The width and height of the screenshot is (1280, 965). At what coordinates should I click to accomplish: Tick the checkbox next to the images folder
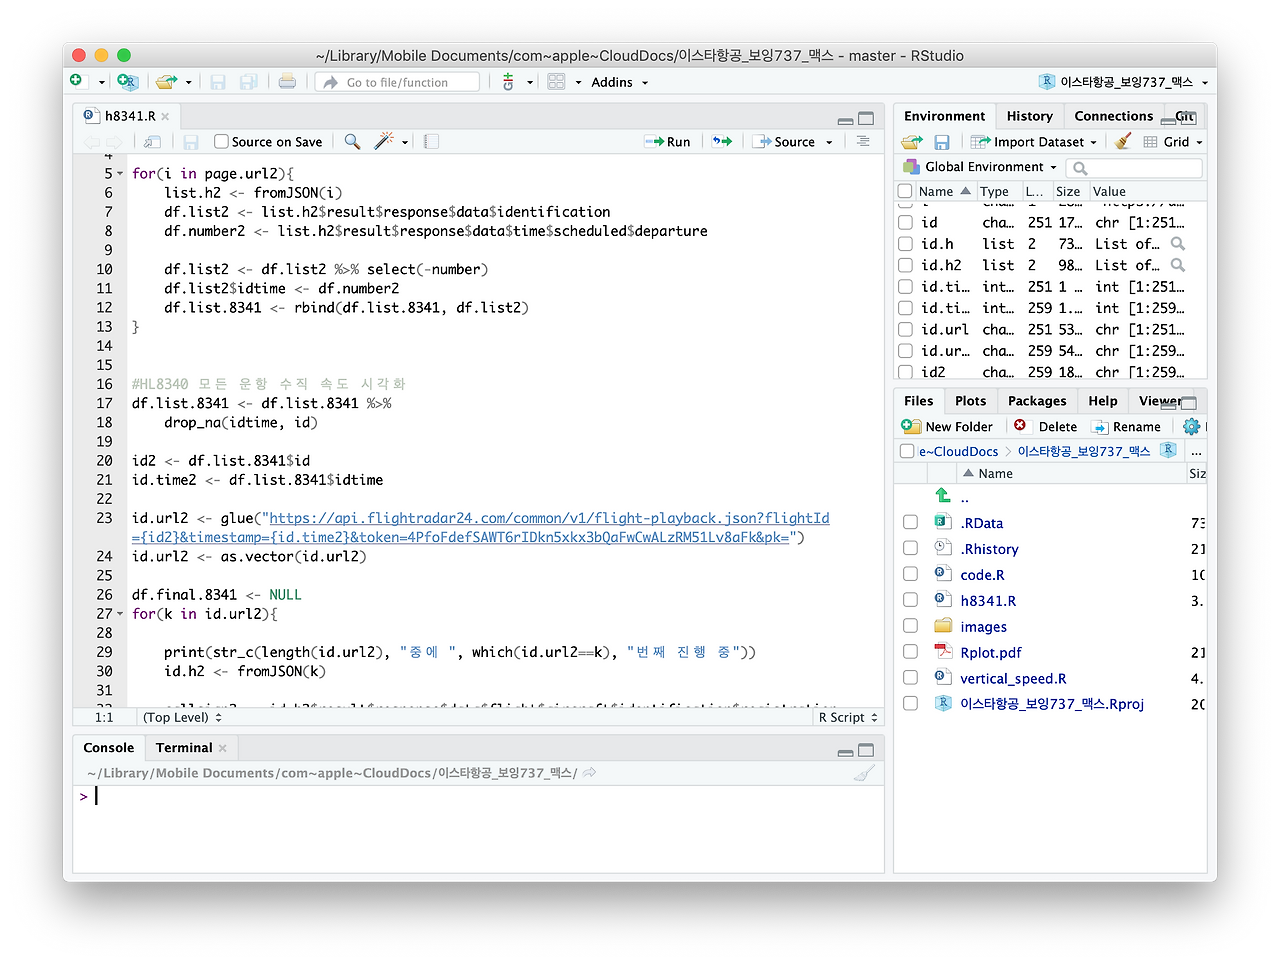[910, 626]
